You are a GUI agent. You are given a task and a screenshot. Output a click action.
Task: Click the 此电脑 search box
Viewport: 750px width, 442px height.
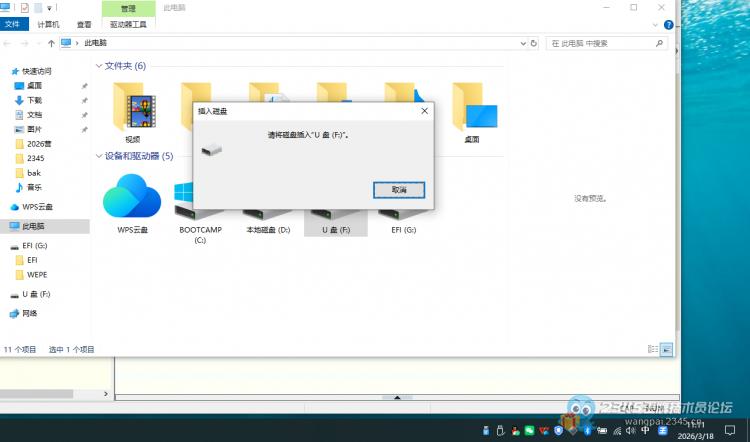(605, 43)
